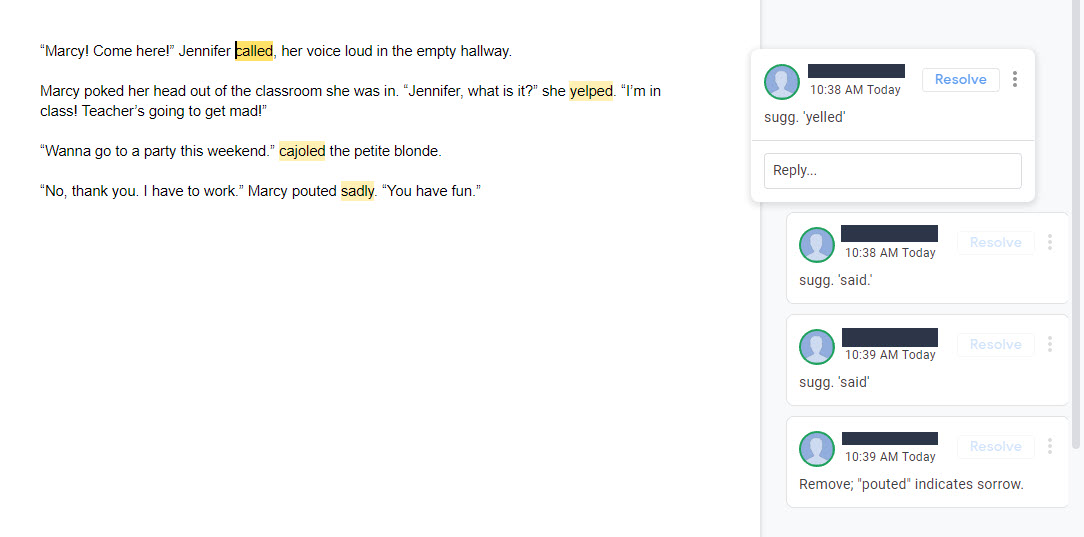Click the highlighted word 'sadly'
The width and height of the screenshot is (1084, 537).
[x=357, y=191]
